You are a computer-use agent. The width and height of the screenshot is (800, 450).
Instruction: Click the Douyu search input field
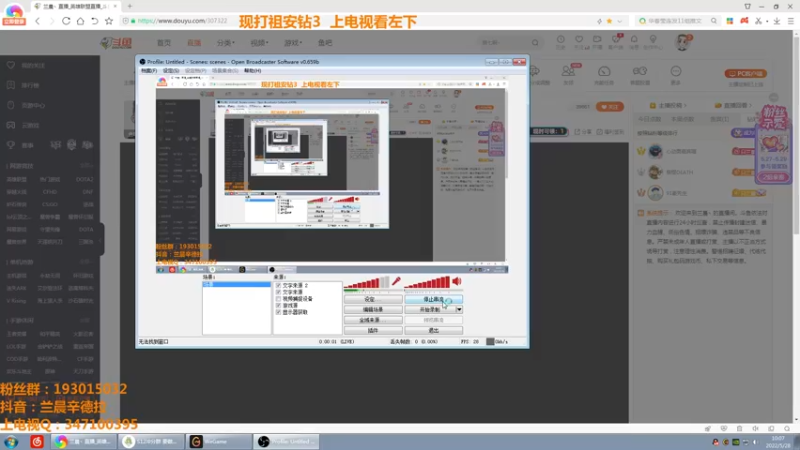click(x=503, y=43)
